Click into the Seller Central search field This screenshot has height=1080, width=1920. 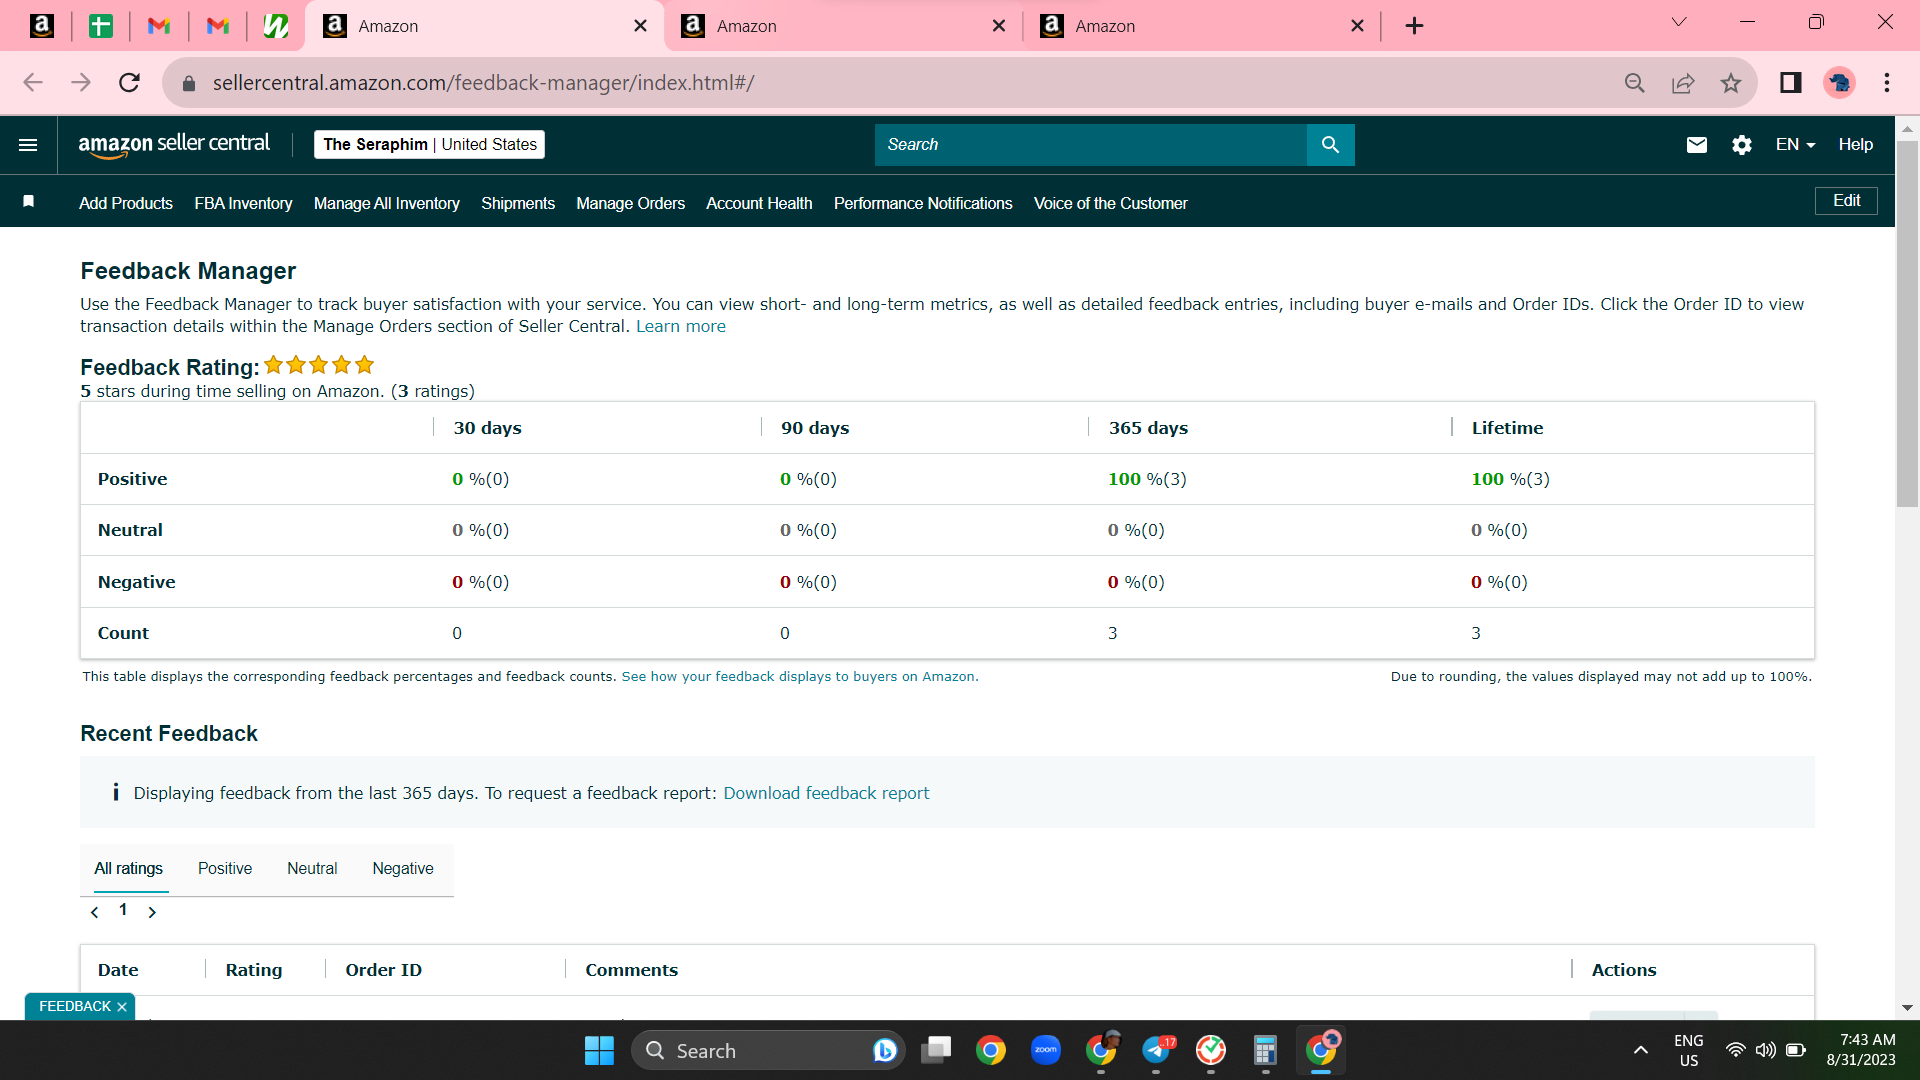click(x=1091, y=145)
